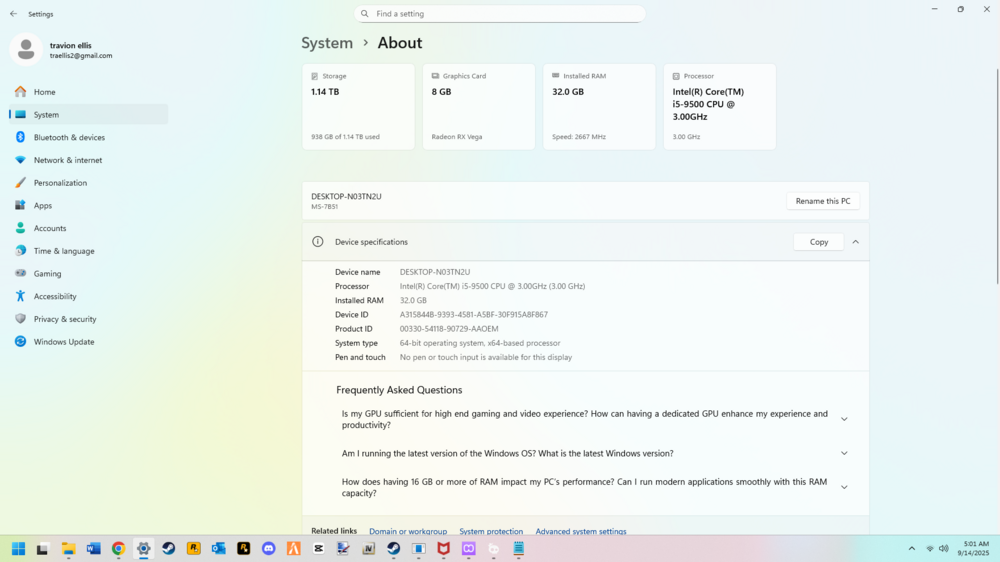Open Bluetooth & devices settings
Viewport: 1000px width, 562px height.
point(89,137)
